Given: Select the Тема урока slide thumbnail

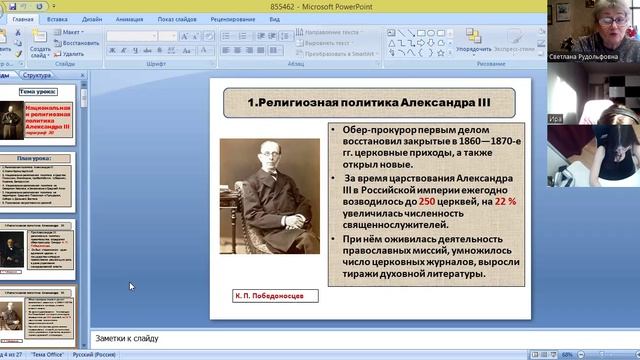Looking at the screenshot, I should tap(38, 115).
